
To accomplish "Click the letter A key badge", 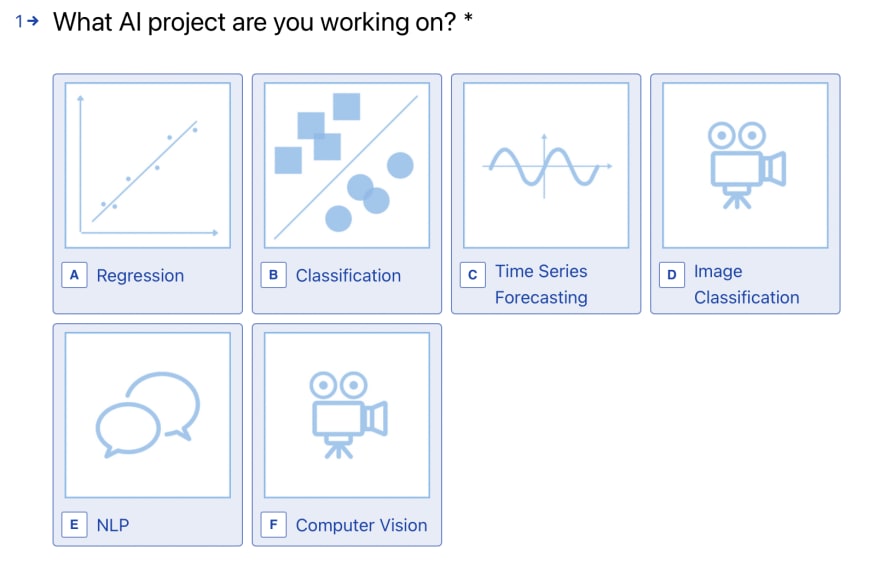I will point(74,275).
